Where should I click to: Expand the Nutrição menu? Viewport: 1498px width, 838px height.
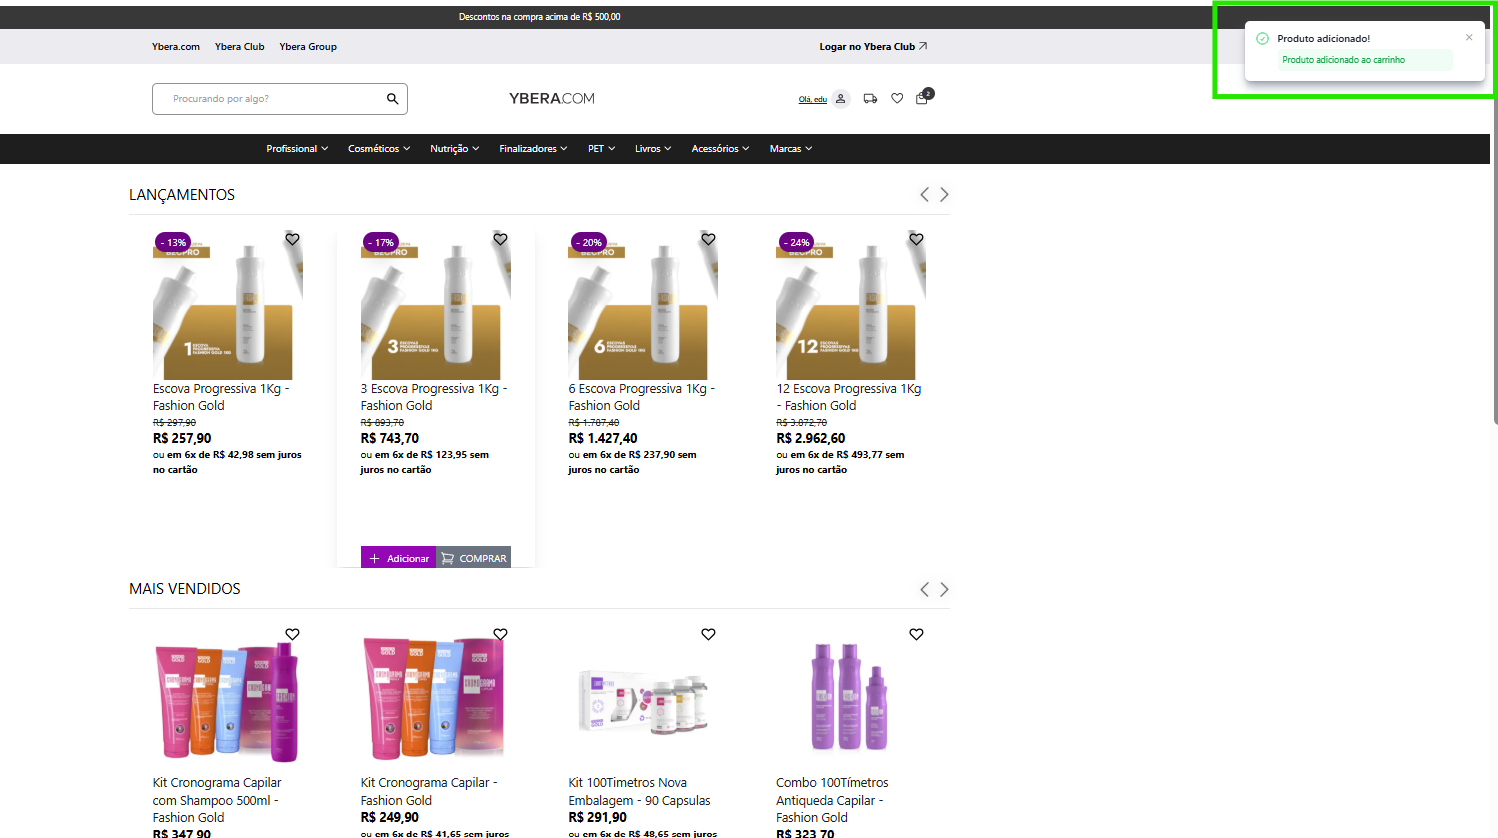pos(455,149)
